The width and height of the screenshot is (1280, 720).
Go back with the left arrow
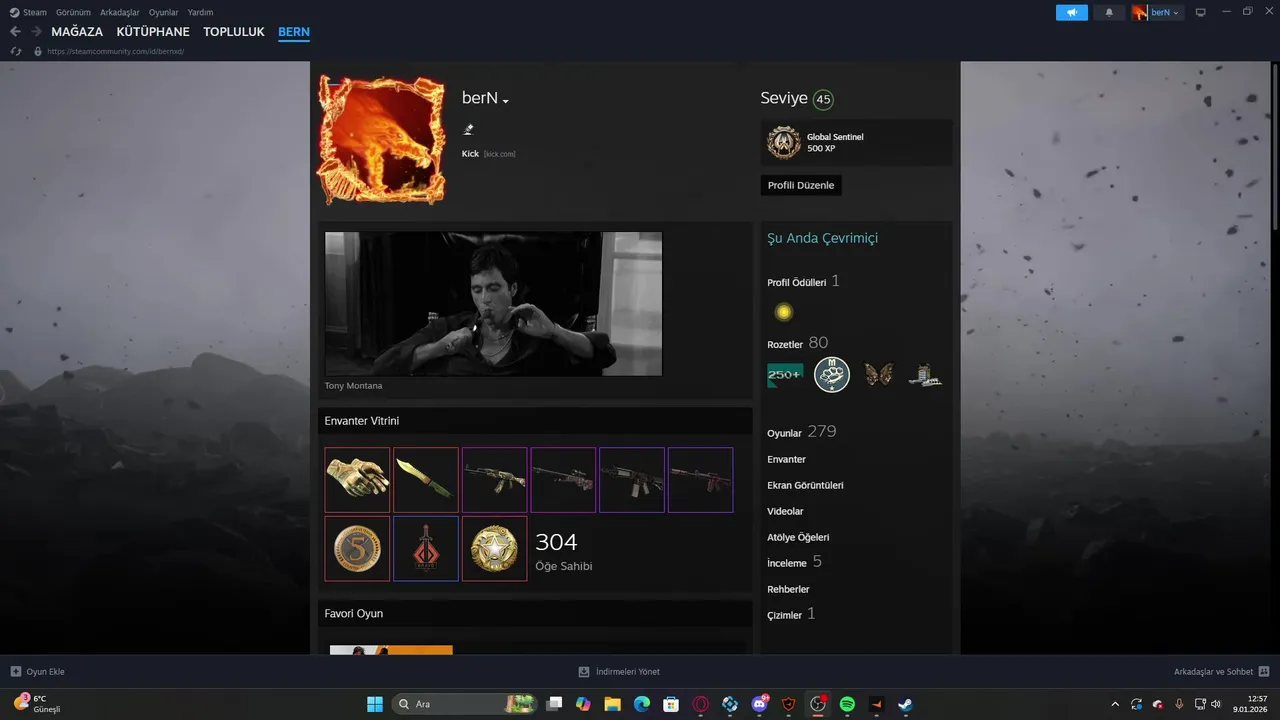point(15,32)
